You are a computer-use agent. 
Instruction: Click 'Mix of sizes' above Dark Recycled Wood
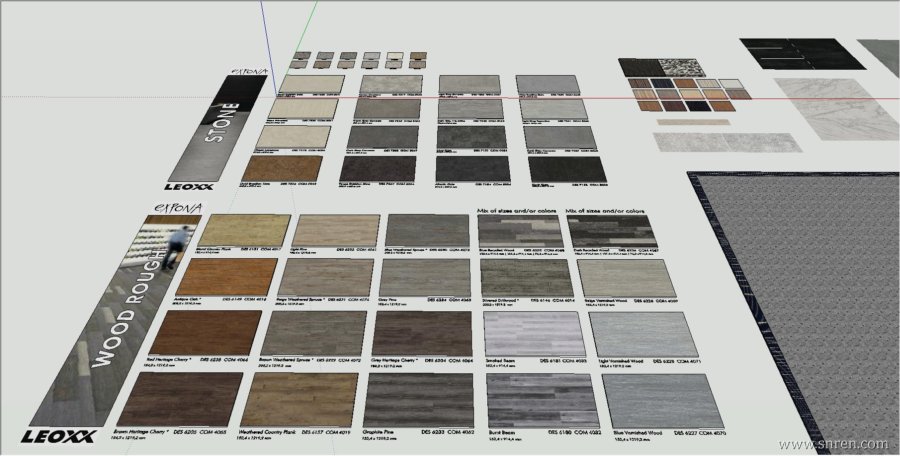pos(605,211)
